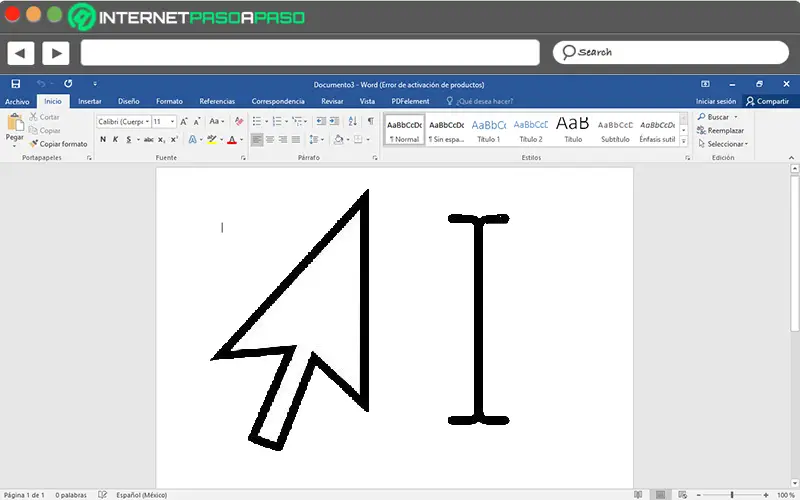Viewport: 800px width, 500px height.
Task: Open the Aa change case menu
Action: [x=216, y=121]
